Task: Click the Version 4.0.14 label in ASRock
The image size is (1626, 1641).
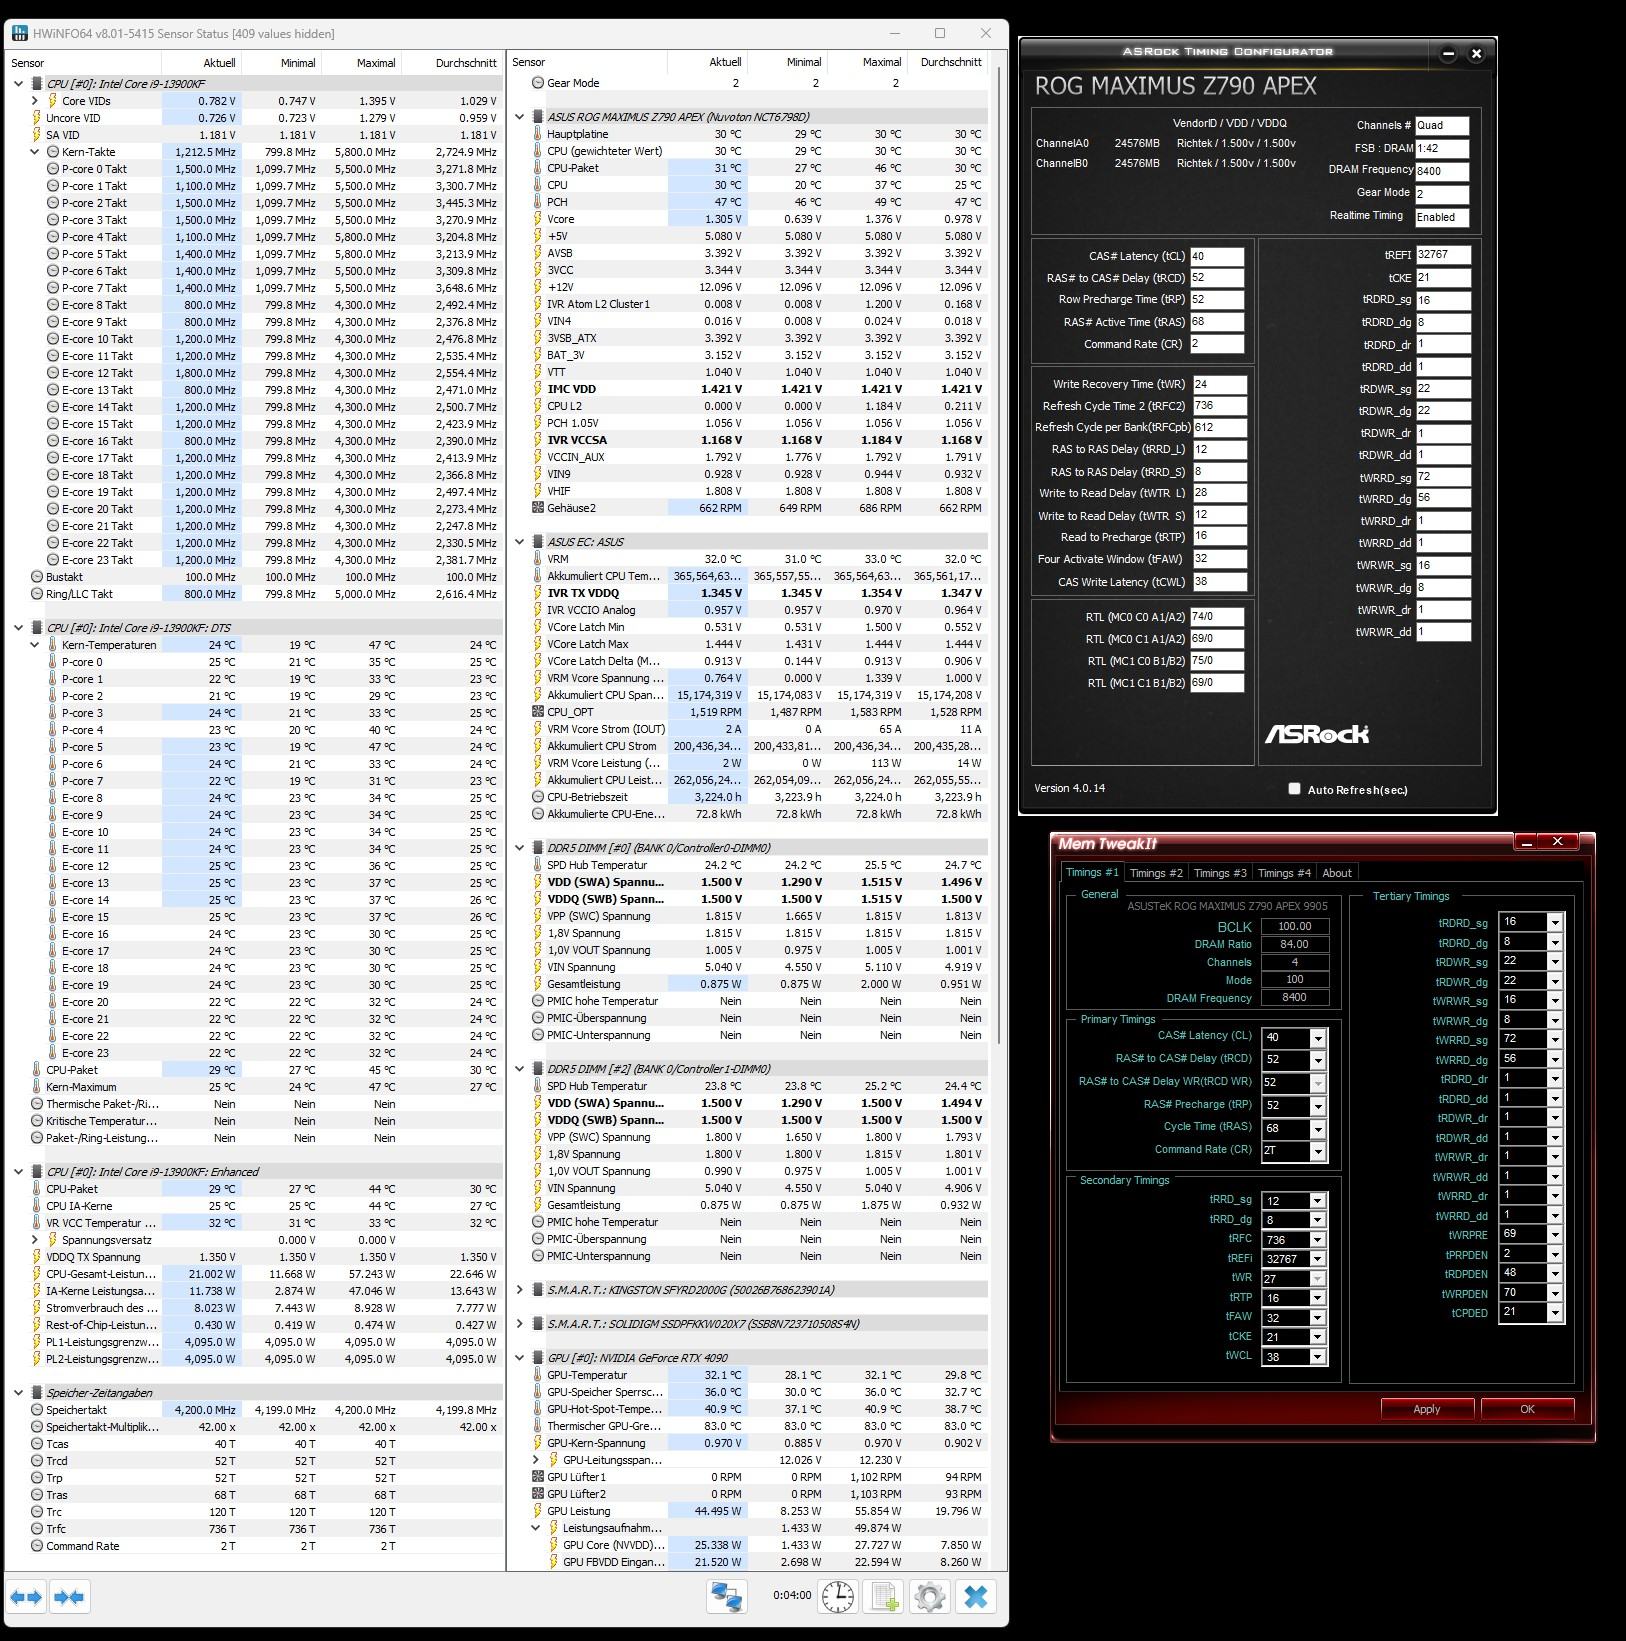Action: [x=1070, y=788]
